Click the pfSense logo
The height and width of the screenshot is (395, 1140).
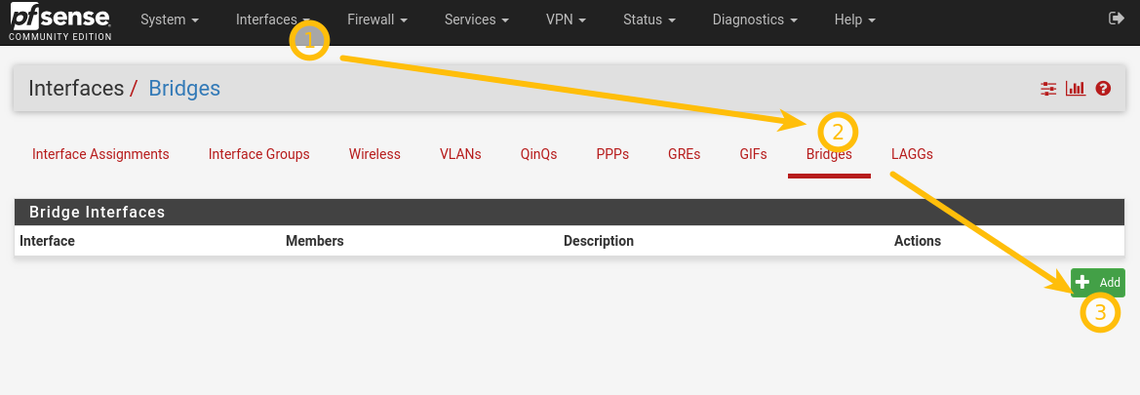point(60,22)
